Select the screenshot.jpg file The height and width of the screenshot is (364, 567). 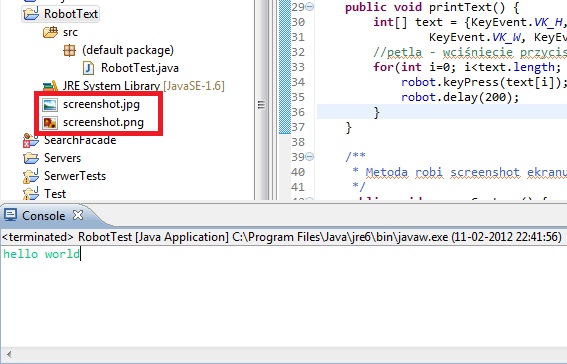101,104
